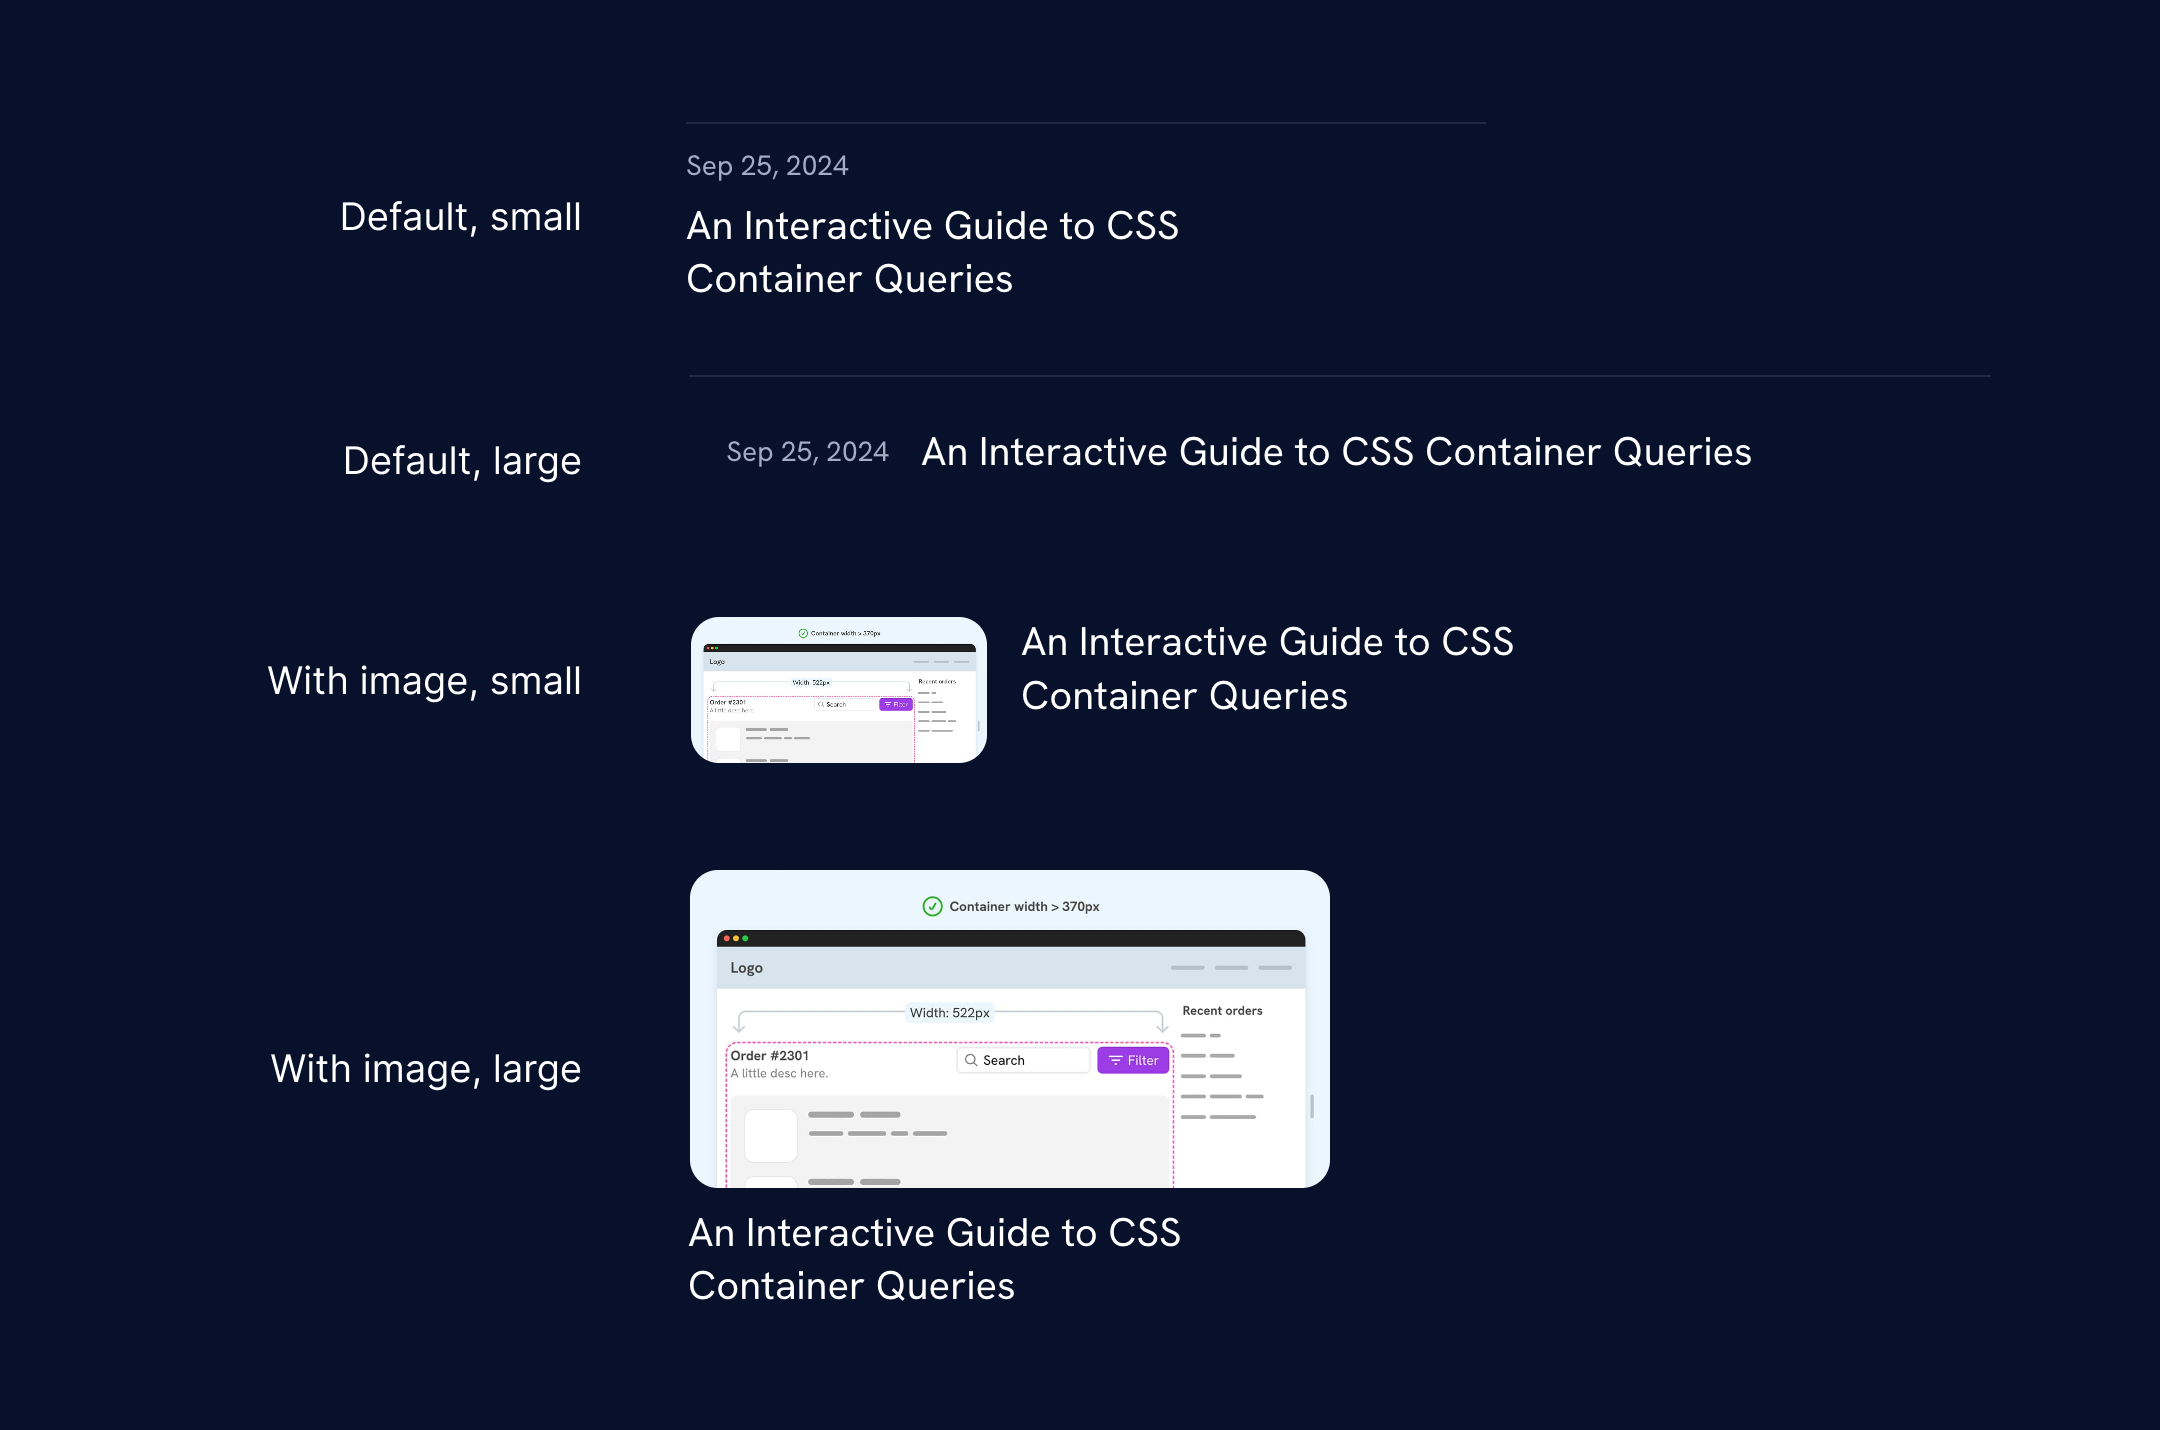Click 'Order #2301' text in the large preview

(x=769, y=1056)
